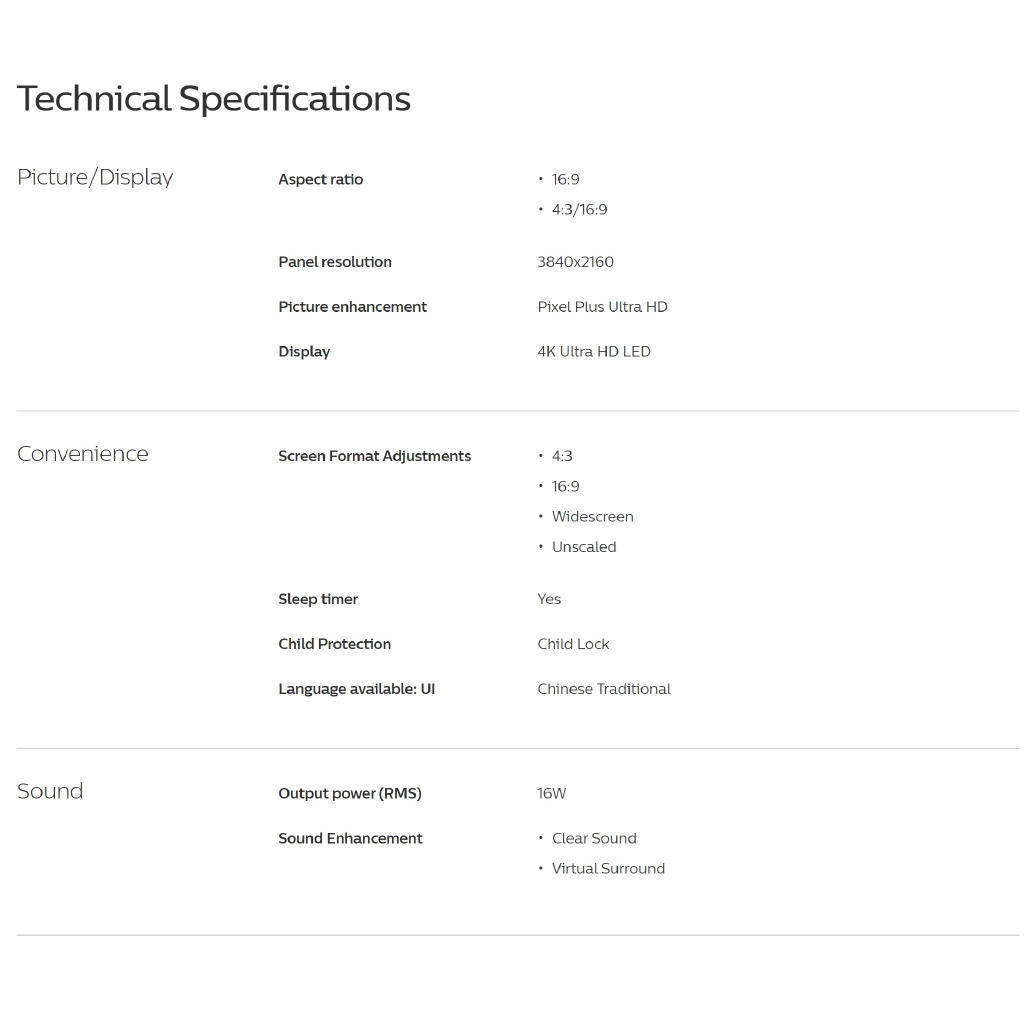Select the 4K Ultra HD LED value

pos(593,352)
